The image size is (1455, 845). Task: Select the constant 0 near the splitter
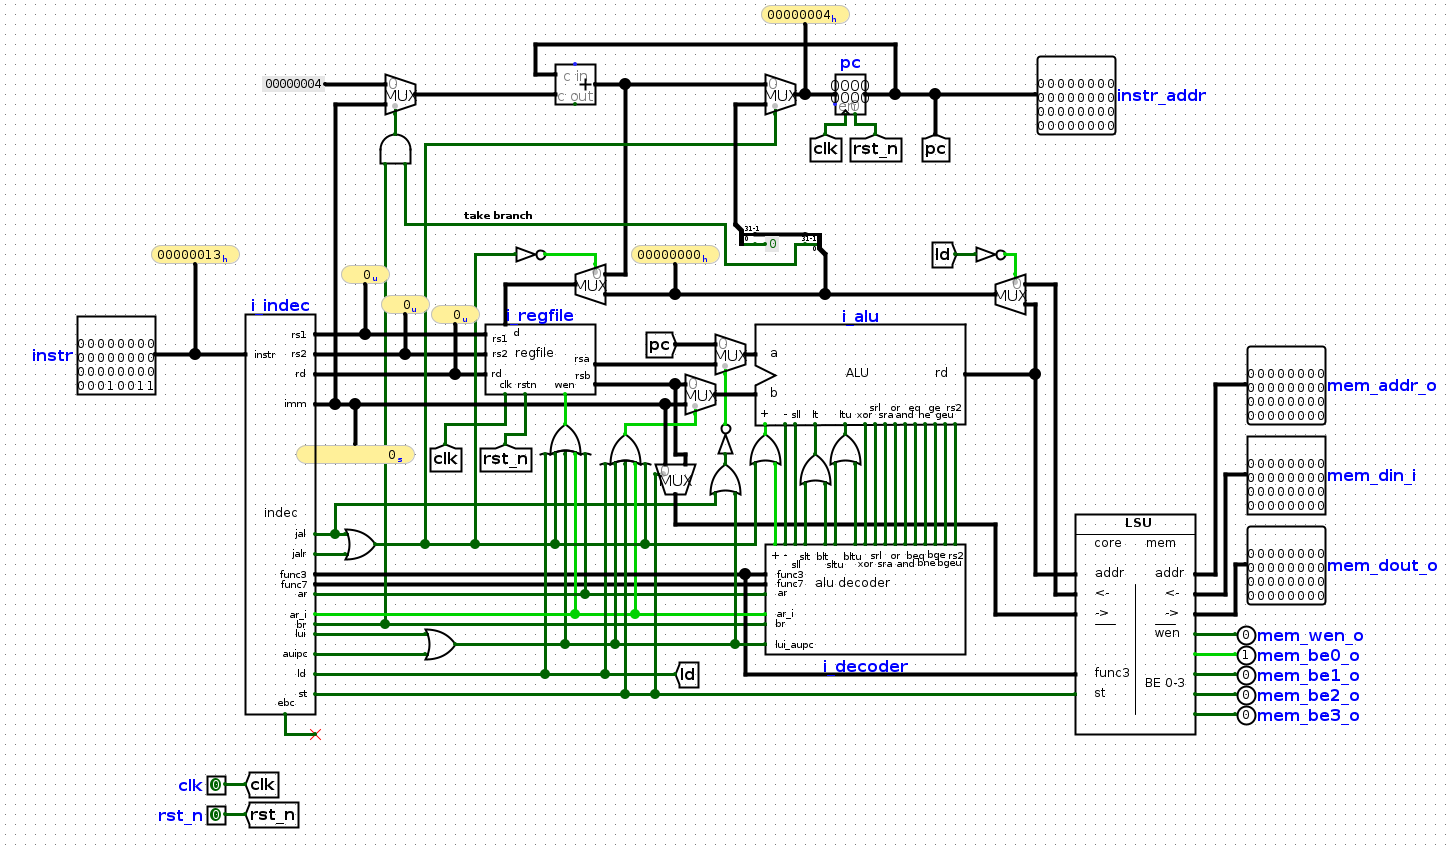772,244
